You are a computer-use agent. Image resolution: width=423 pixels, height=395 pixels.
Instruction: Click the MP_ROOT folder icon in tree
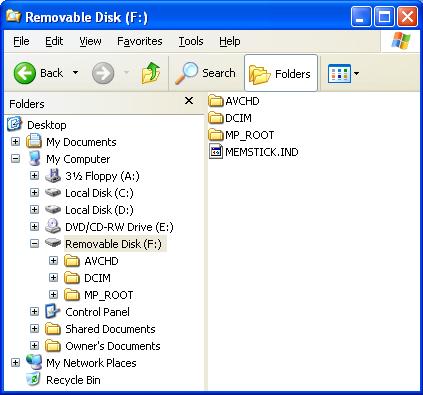[x=72, y=295]
